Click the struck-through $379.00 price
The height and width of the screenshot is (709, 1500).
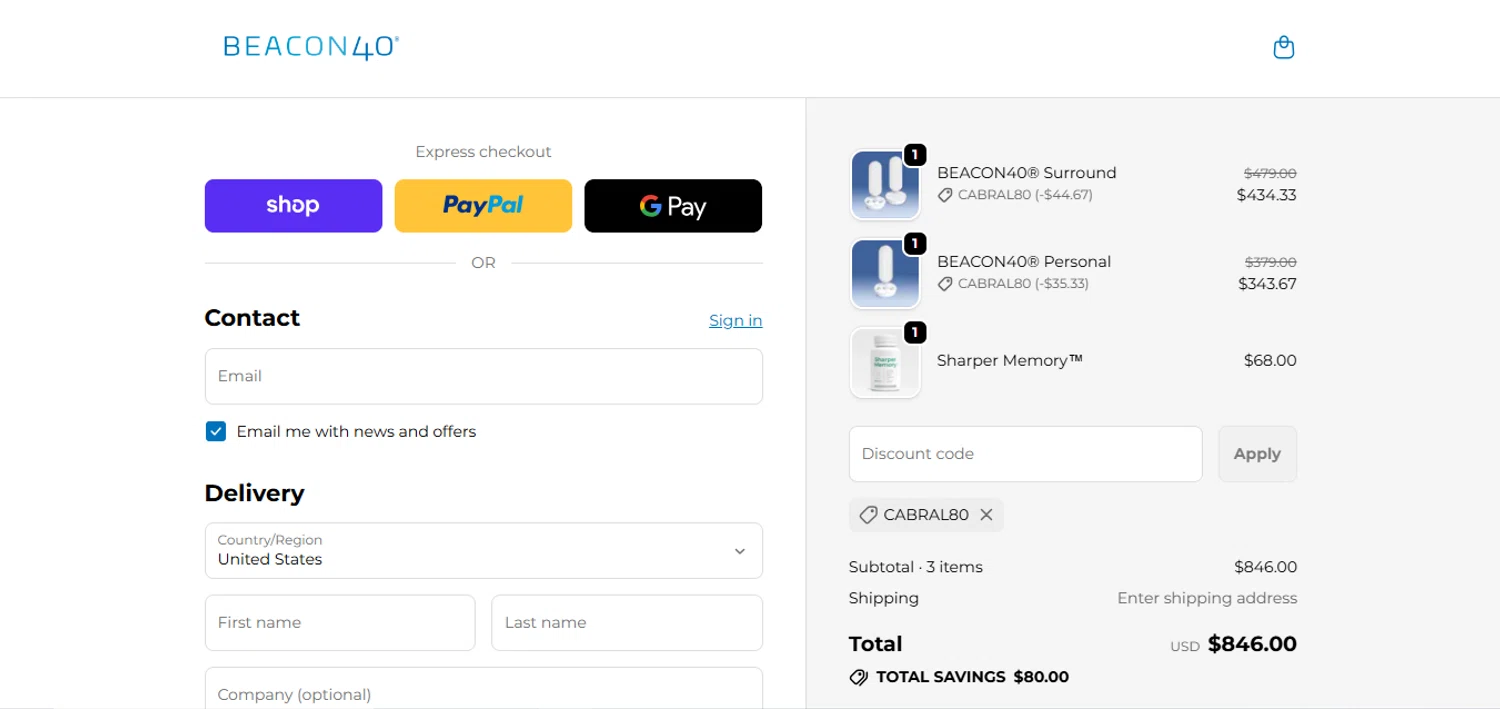point(1270,262)
